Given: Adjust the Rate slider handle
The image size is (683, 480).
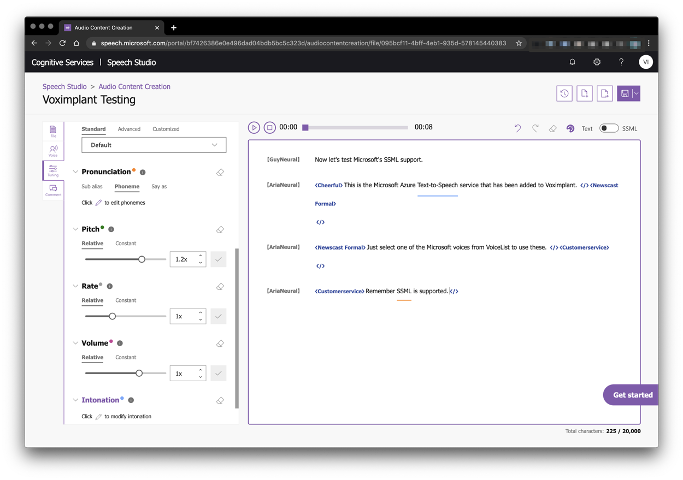Looking at the screenshot, I should (112, 316).
